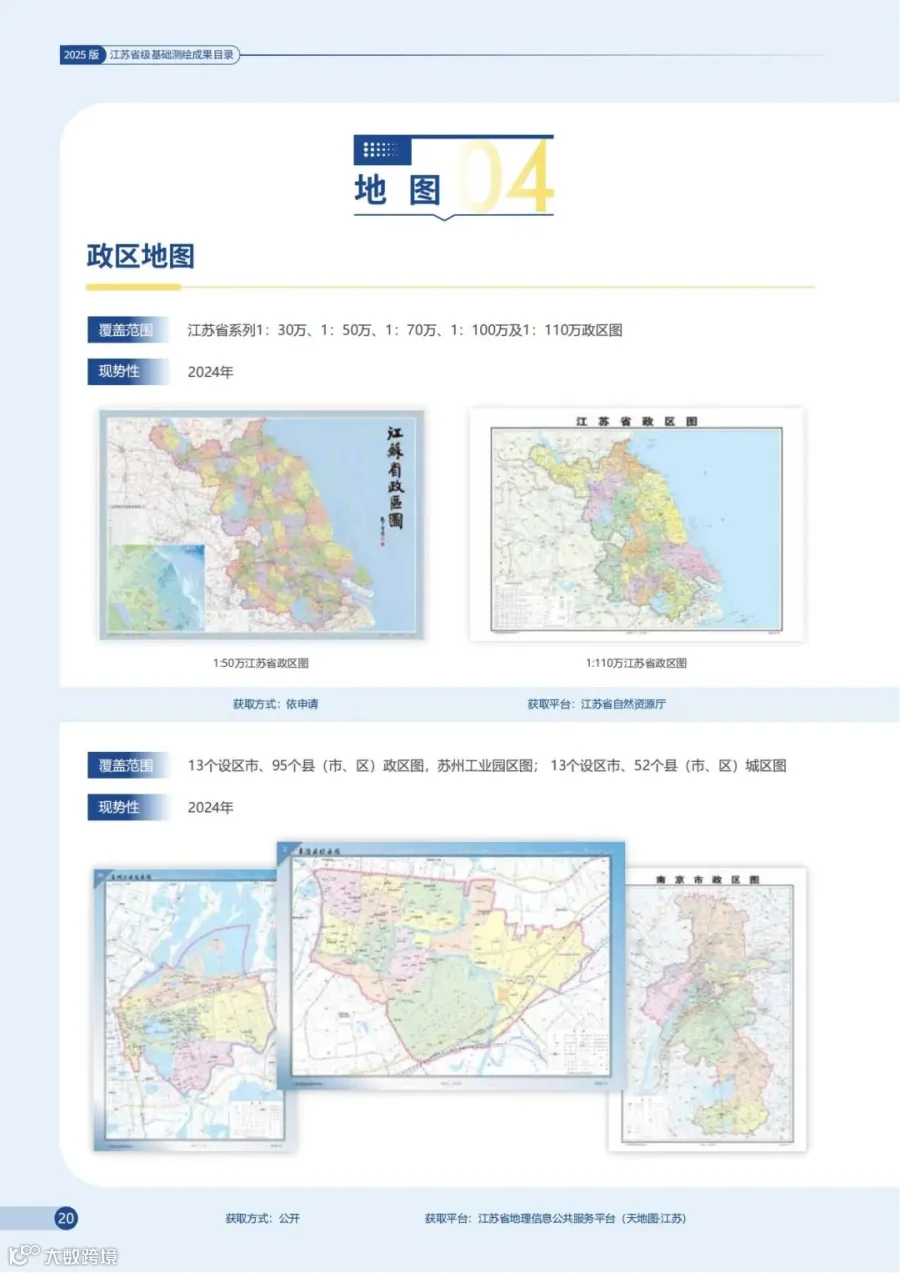Click the page number 20
Viewport: 900px width, 1273px height.
[66, 1218]
